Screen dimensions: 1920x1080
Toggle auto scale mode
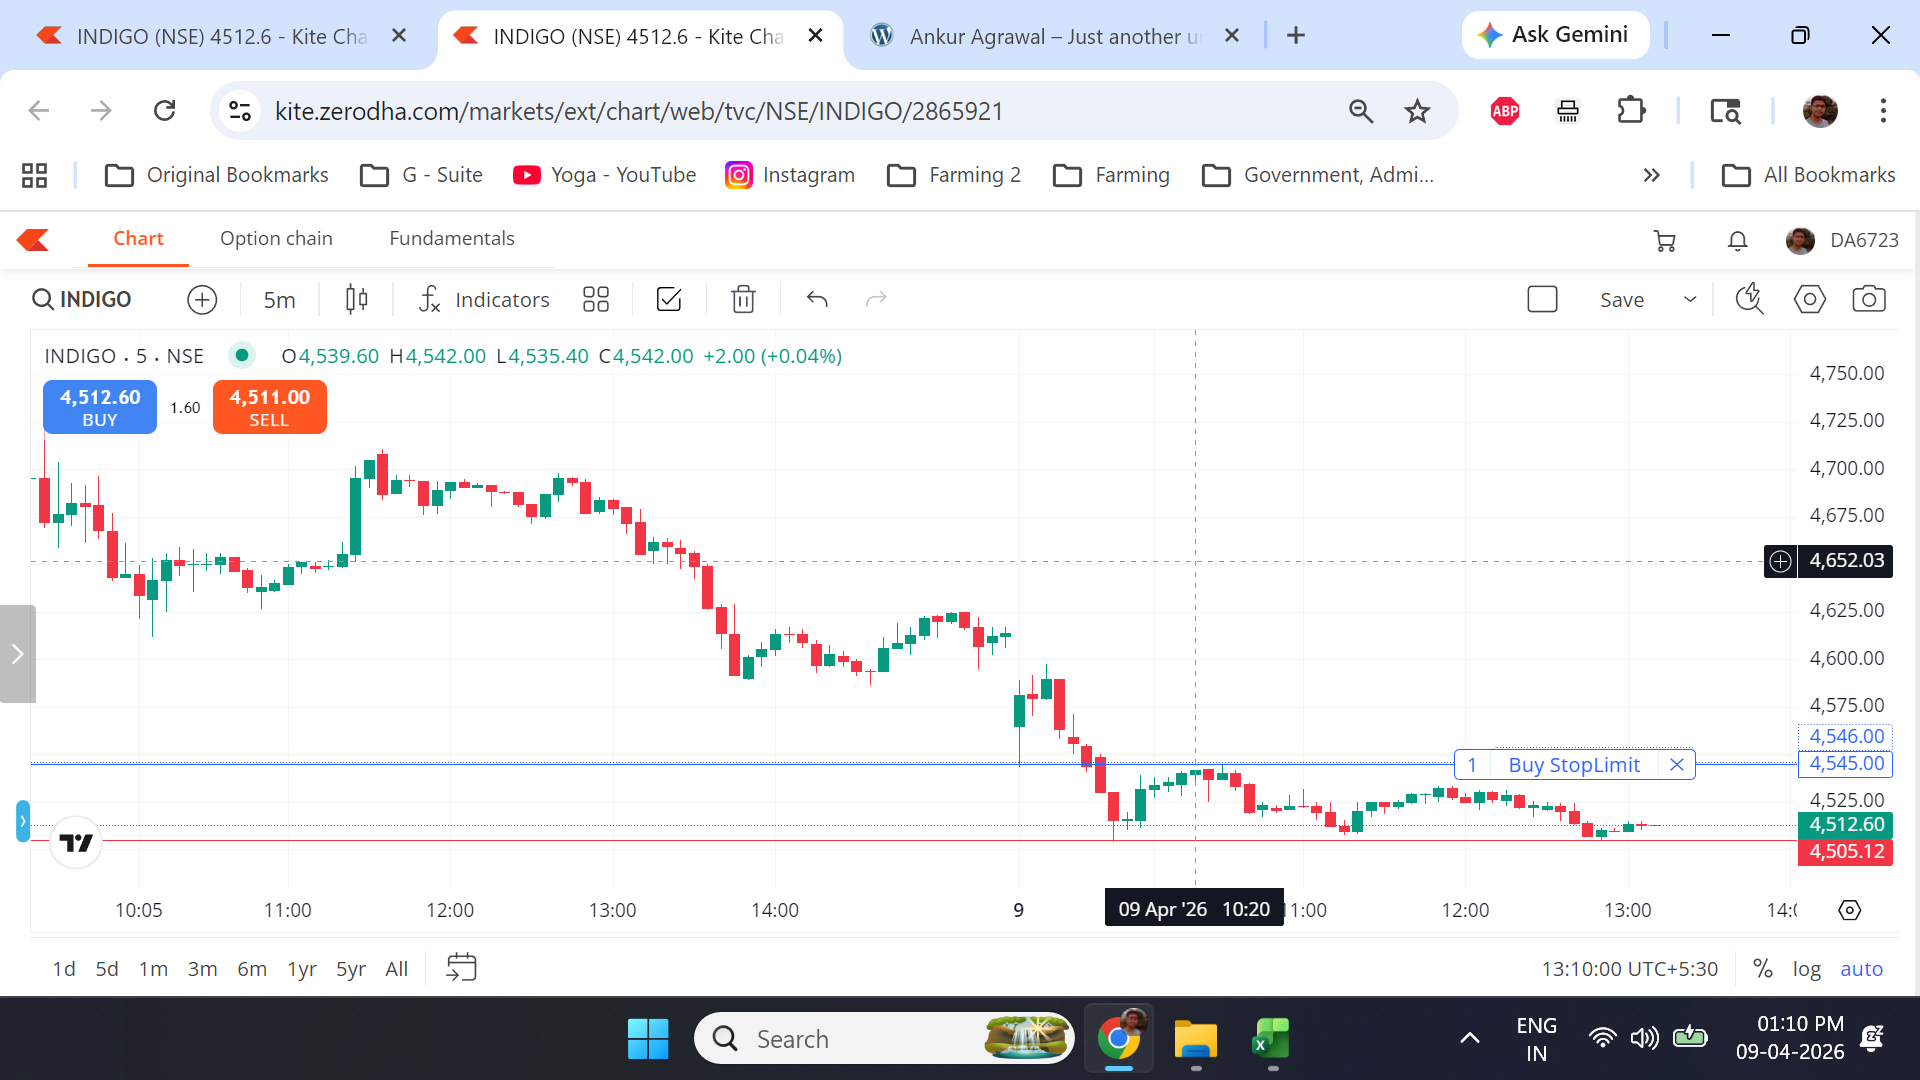coord(1861,968)
